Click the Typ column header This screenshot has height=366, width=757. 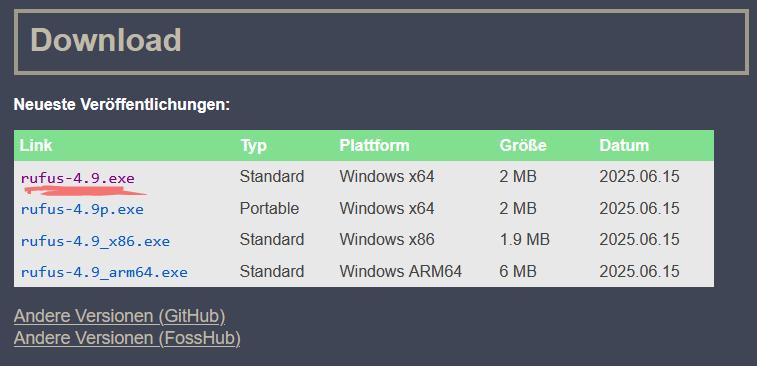[253, 145]
